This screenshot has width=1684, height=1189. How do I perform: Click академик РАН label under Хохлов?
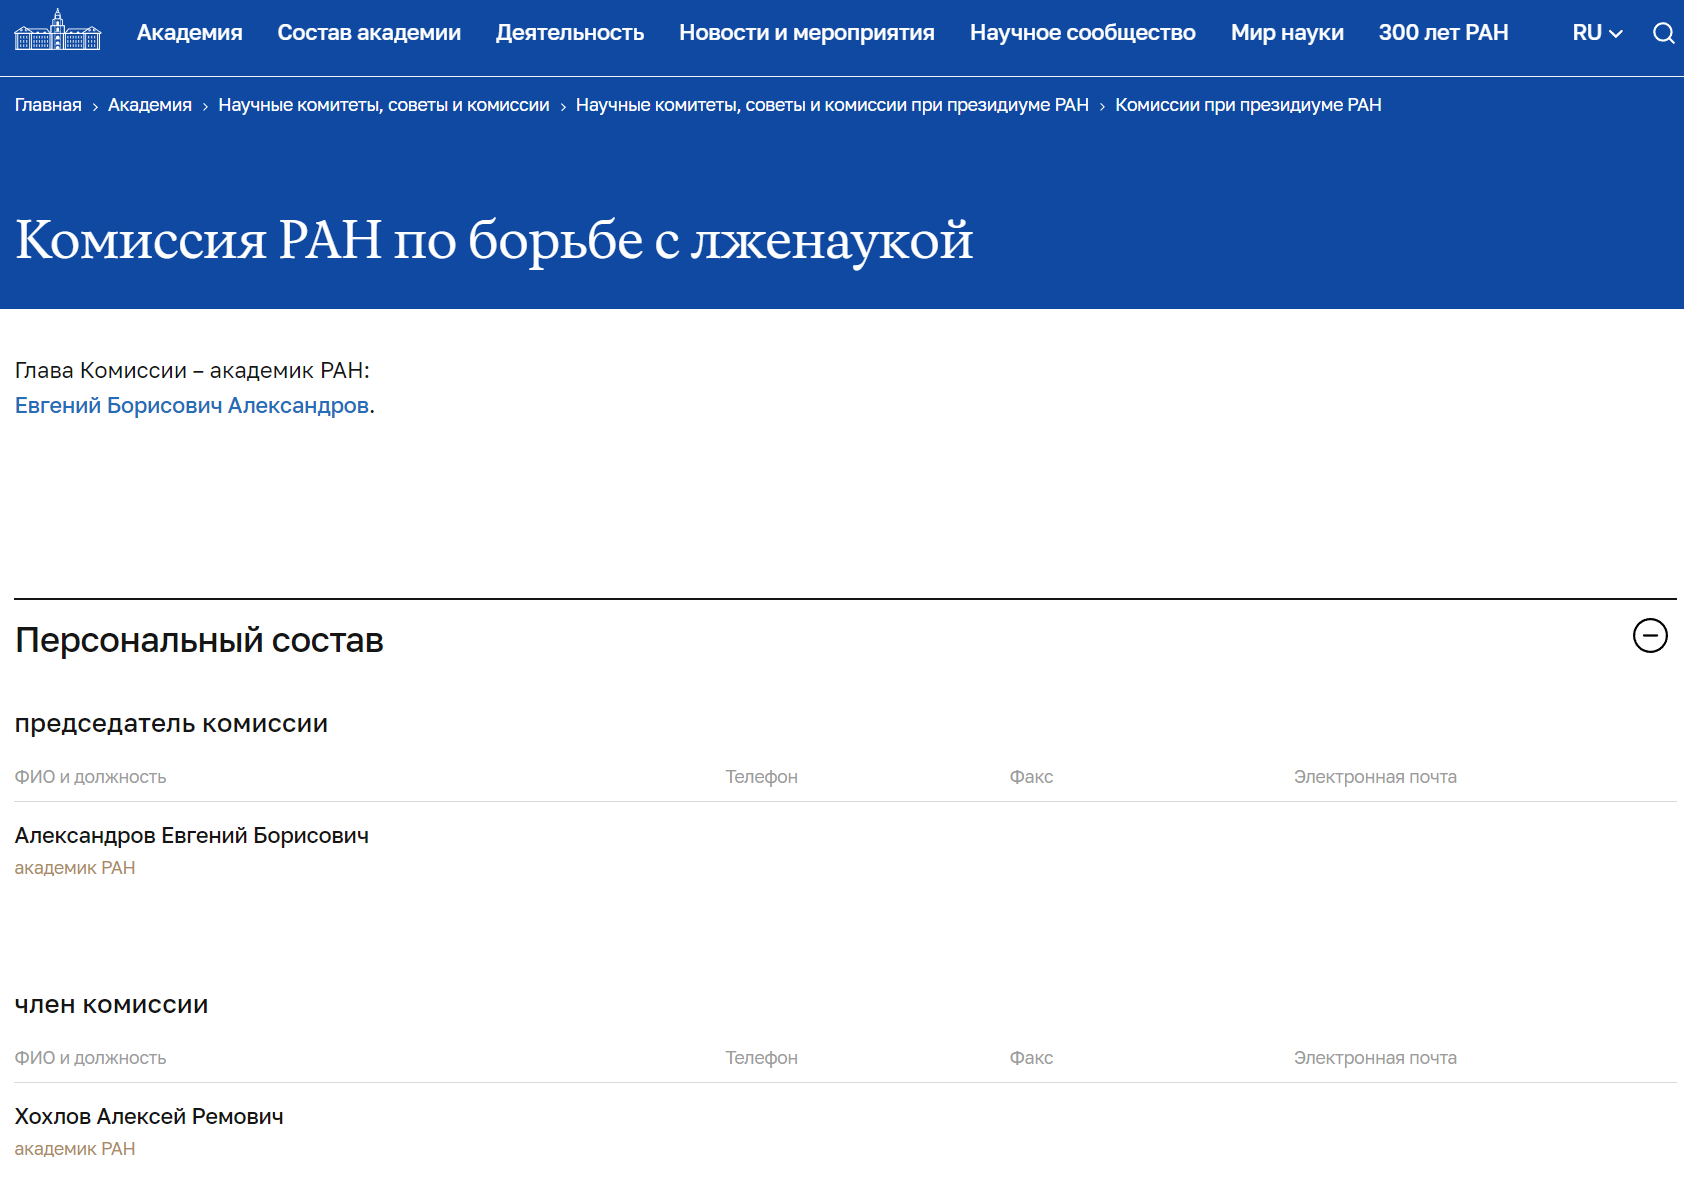(75, 1149)
